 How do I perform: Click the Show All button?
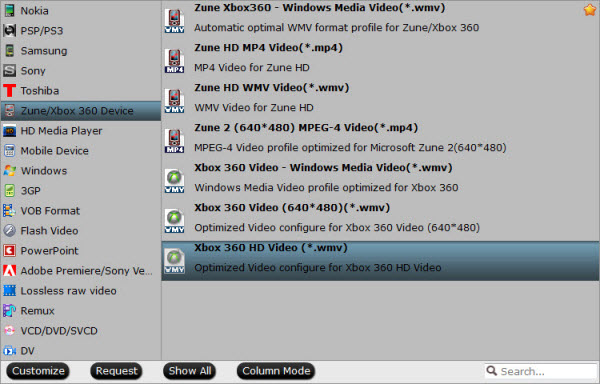[x=190, y=371]
